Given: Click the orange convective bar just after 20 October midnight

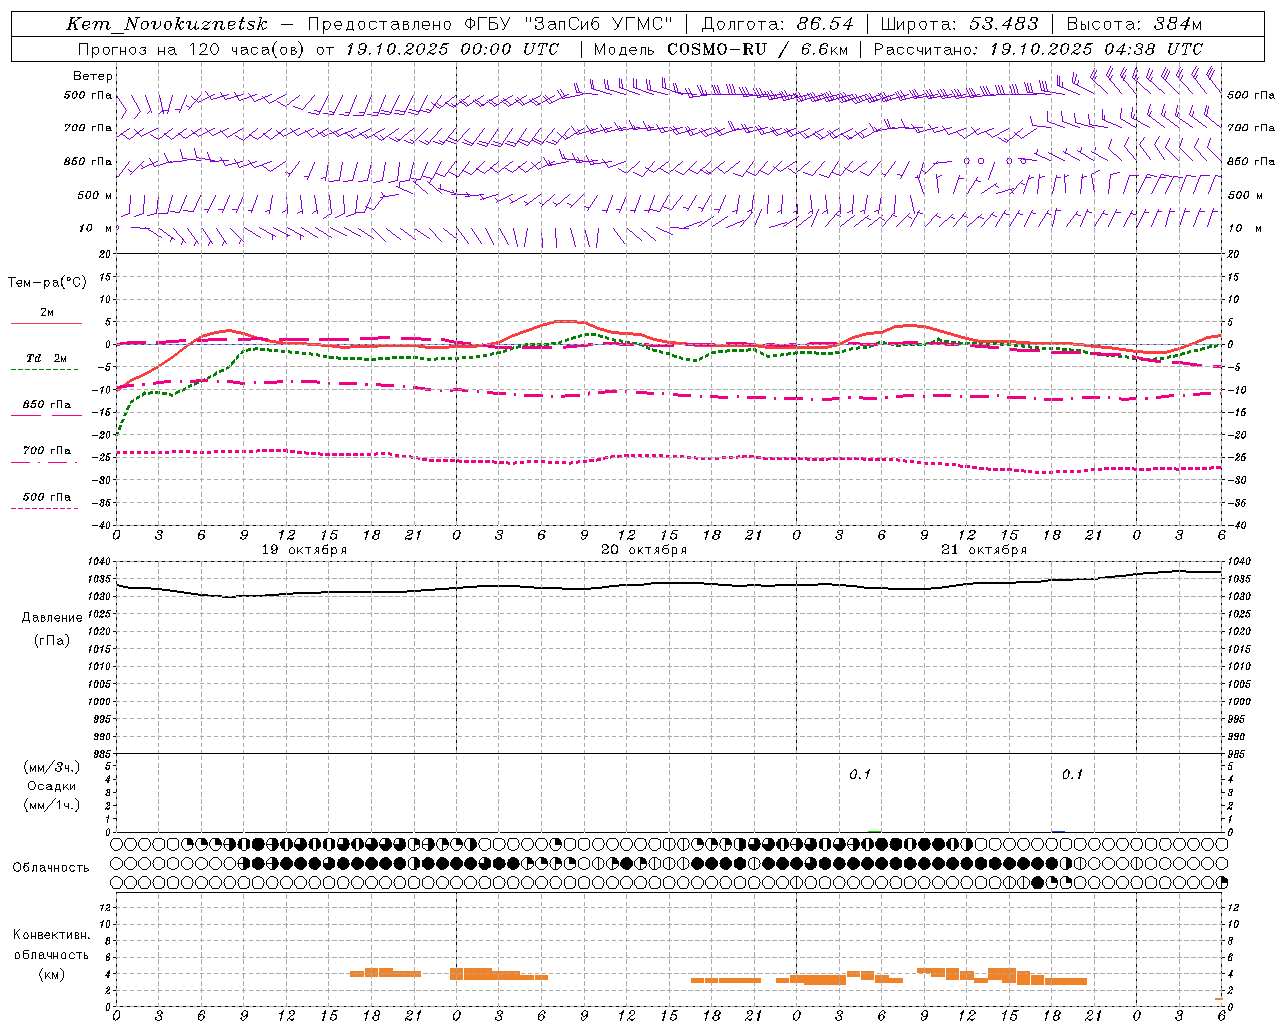Looking at the screenshot, I should pos(470,973).
